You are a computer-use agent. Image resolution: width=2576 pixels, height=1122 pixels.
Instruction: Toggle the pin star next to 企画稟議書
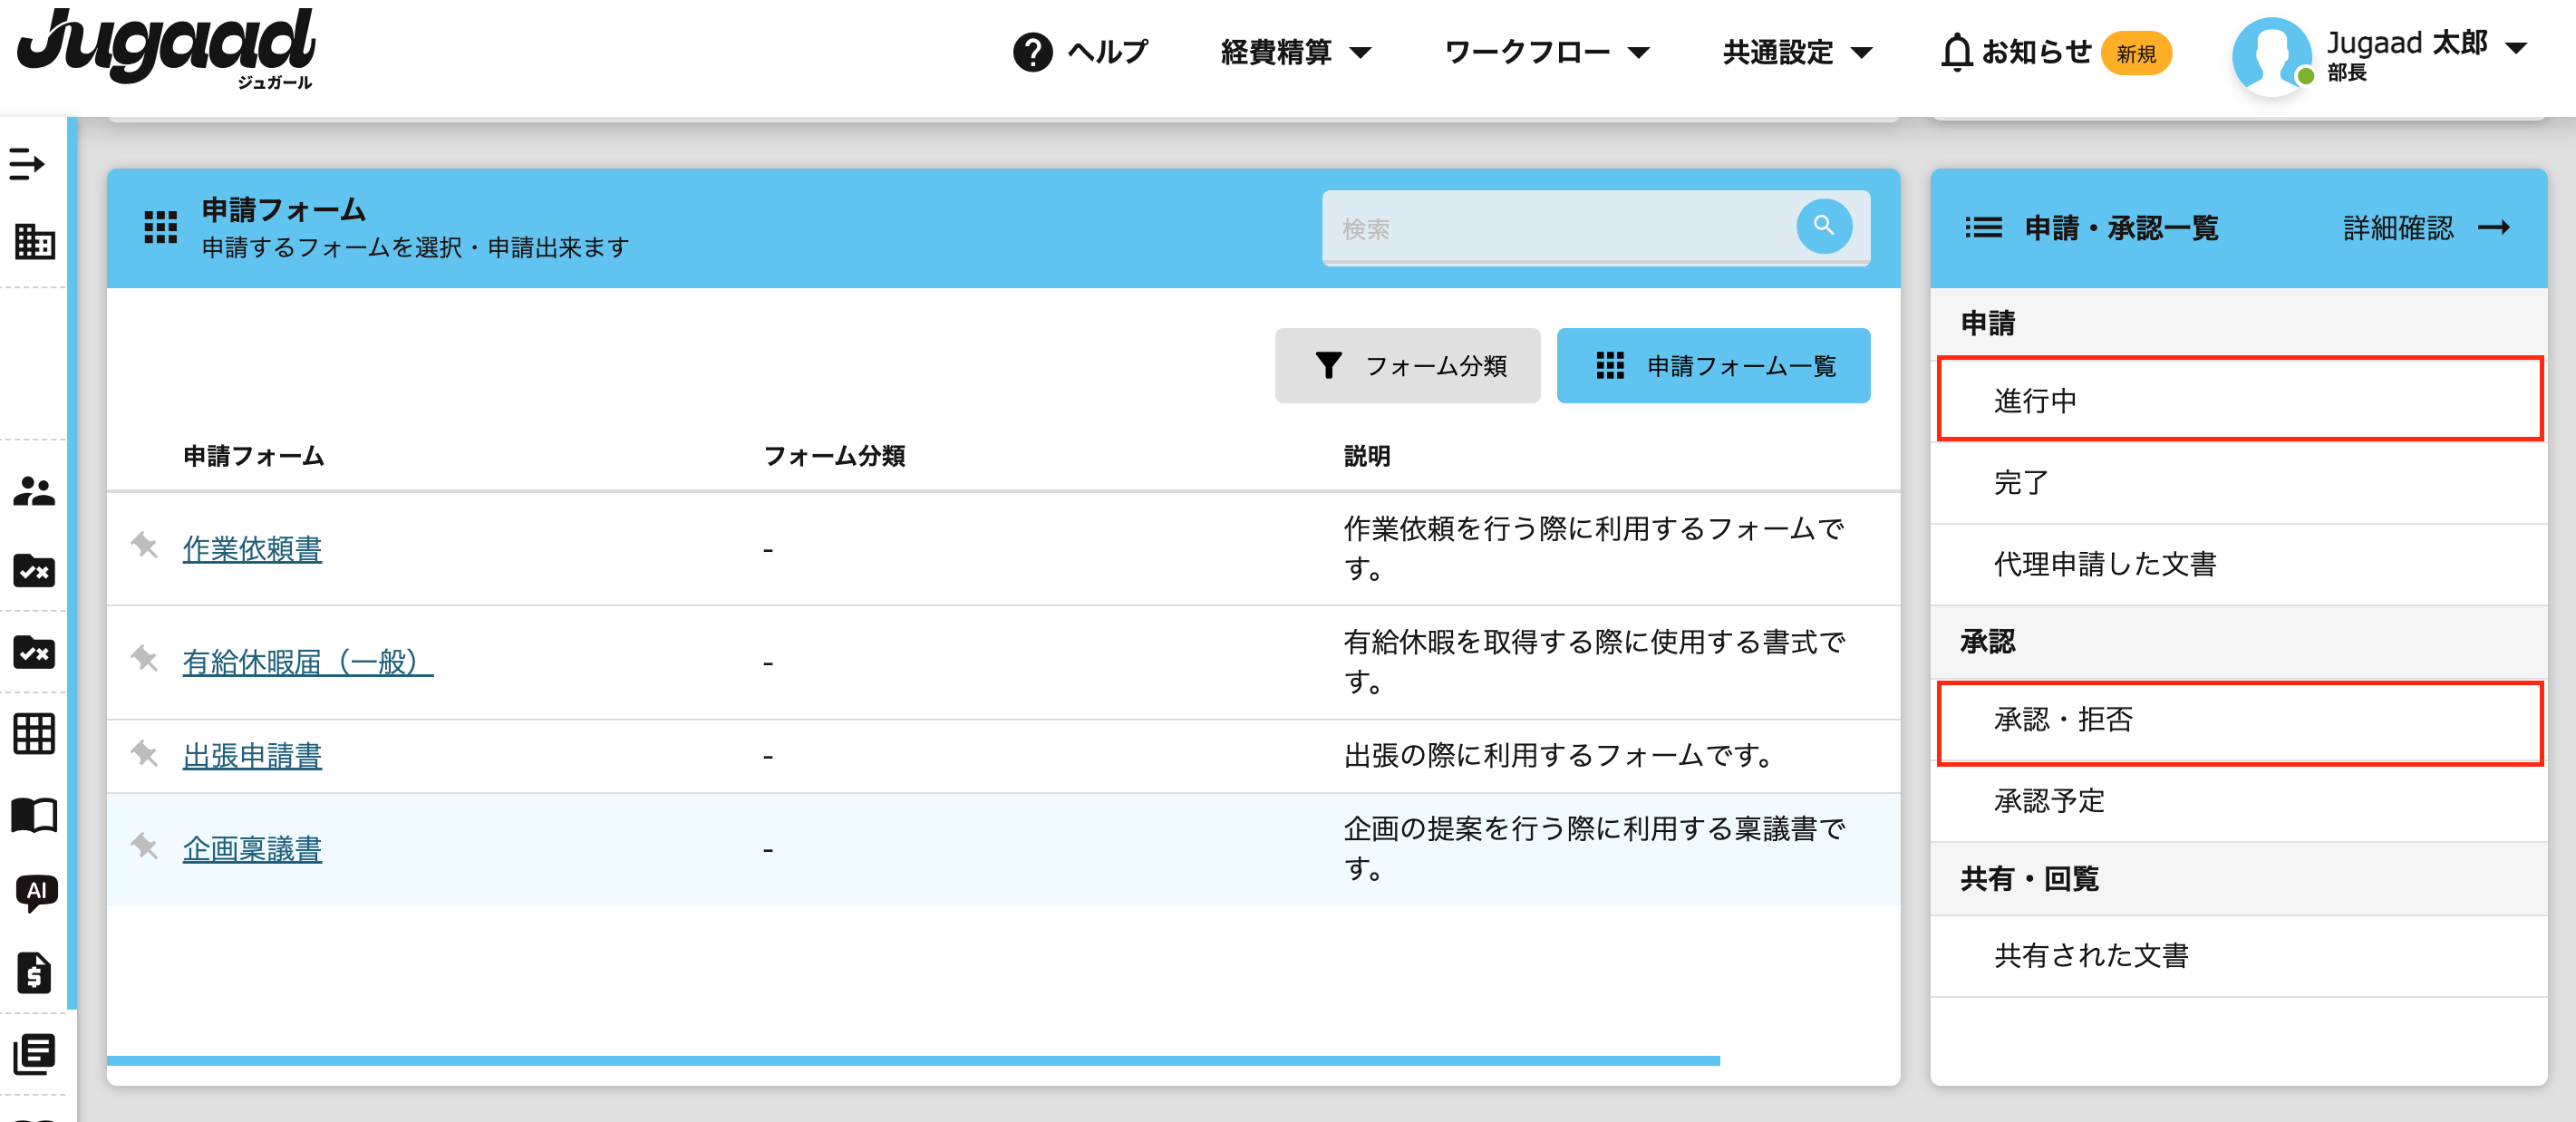click(x=145, y=847)
